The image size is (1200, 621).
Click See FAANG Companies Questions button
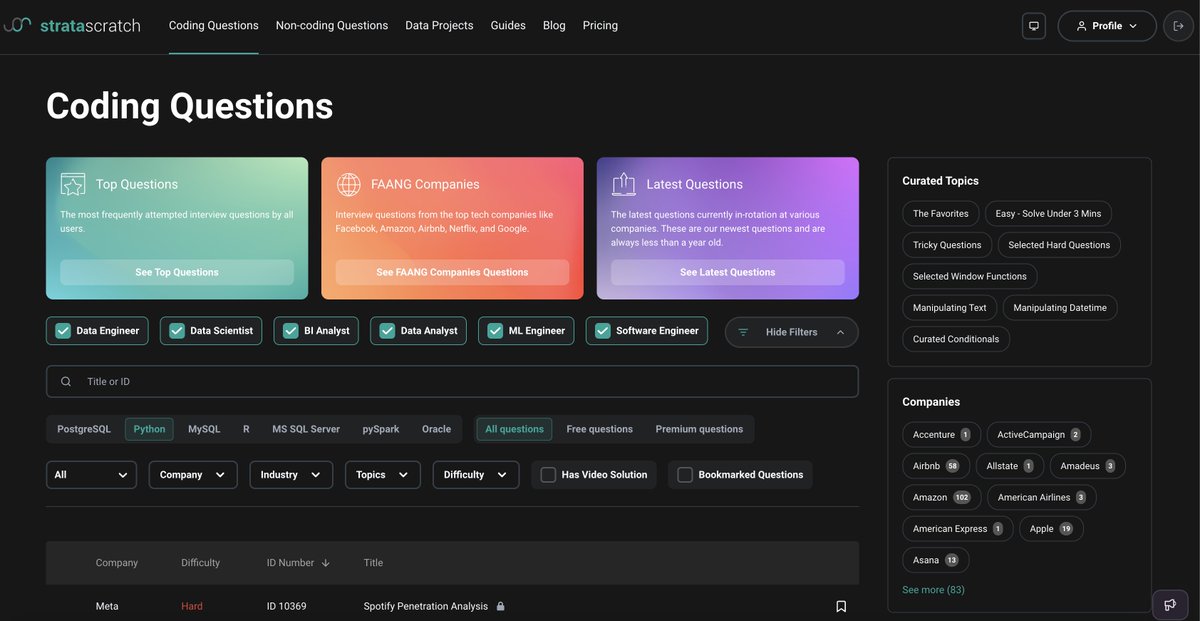452,272
